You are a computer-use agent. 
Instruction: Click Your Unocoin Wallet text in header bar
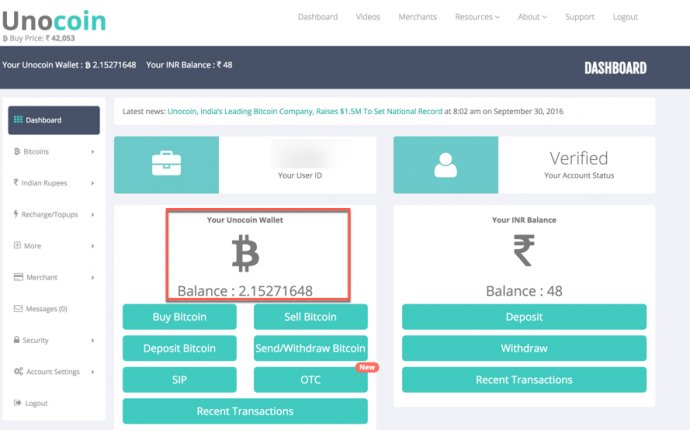tap(69, 65)
